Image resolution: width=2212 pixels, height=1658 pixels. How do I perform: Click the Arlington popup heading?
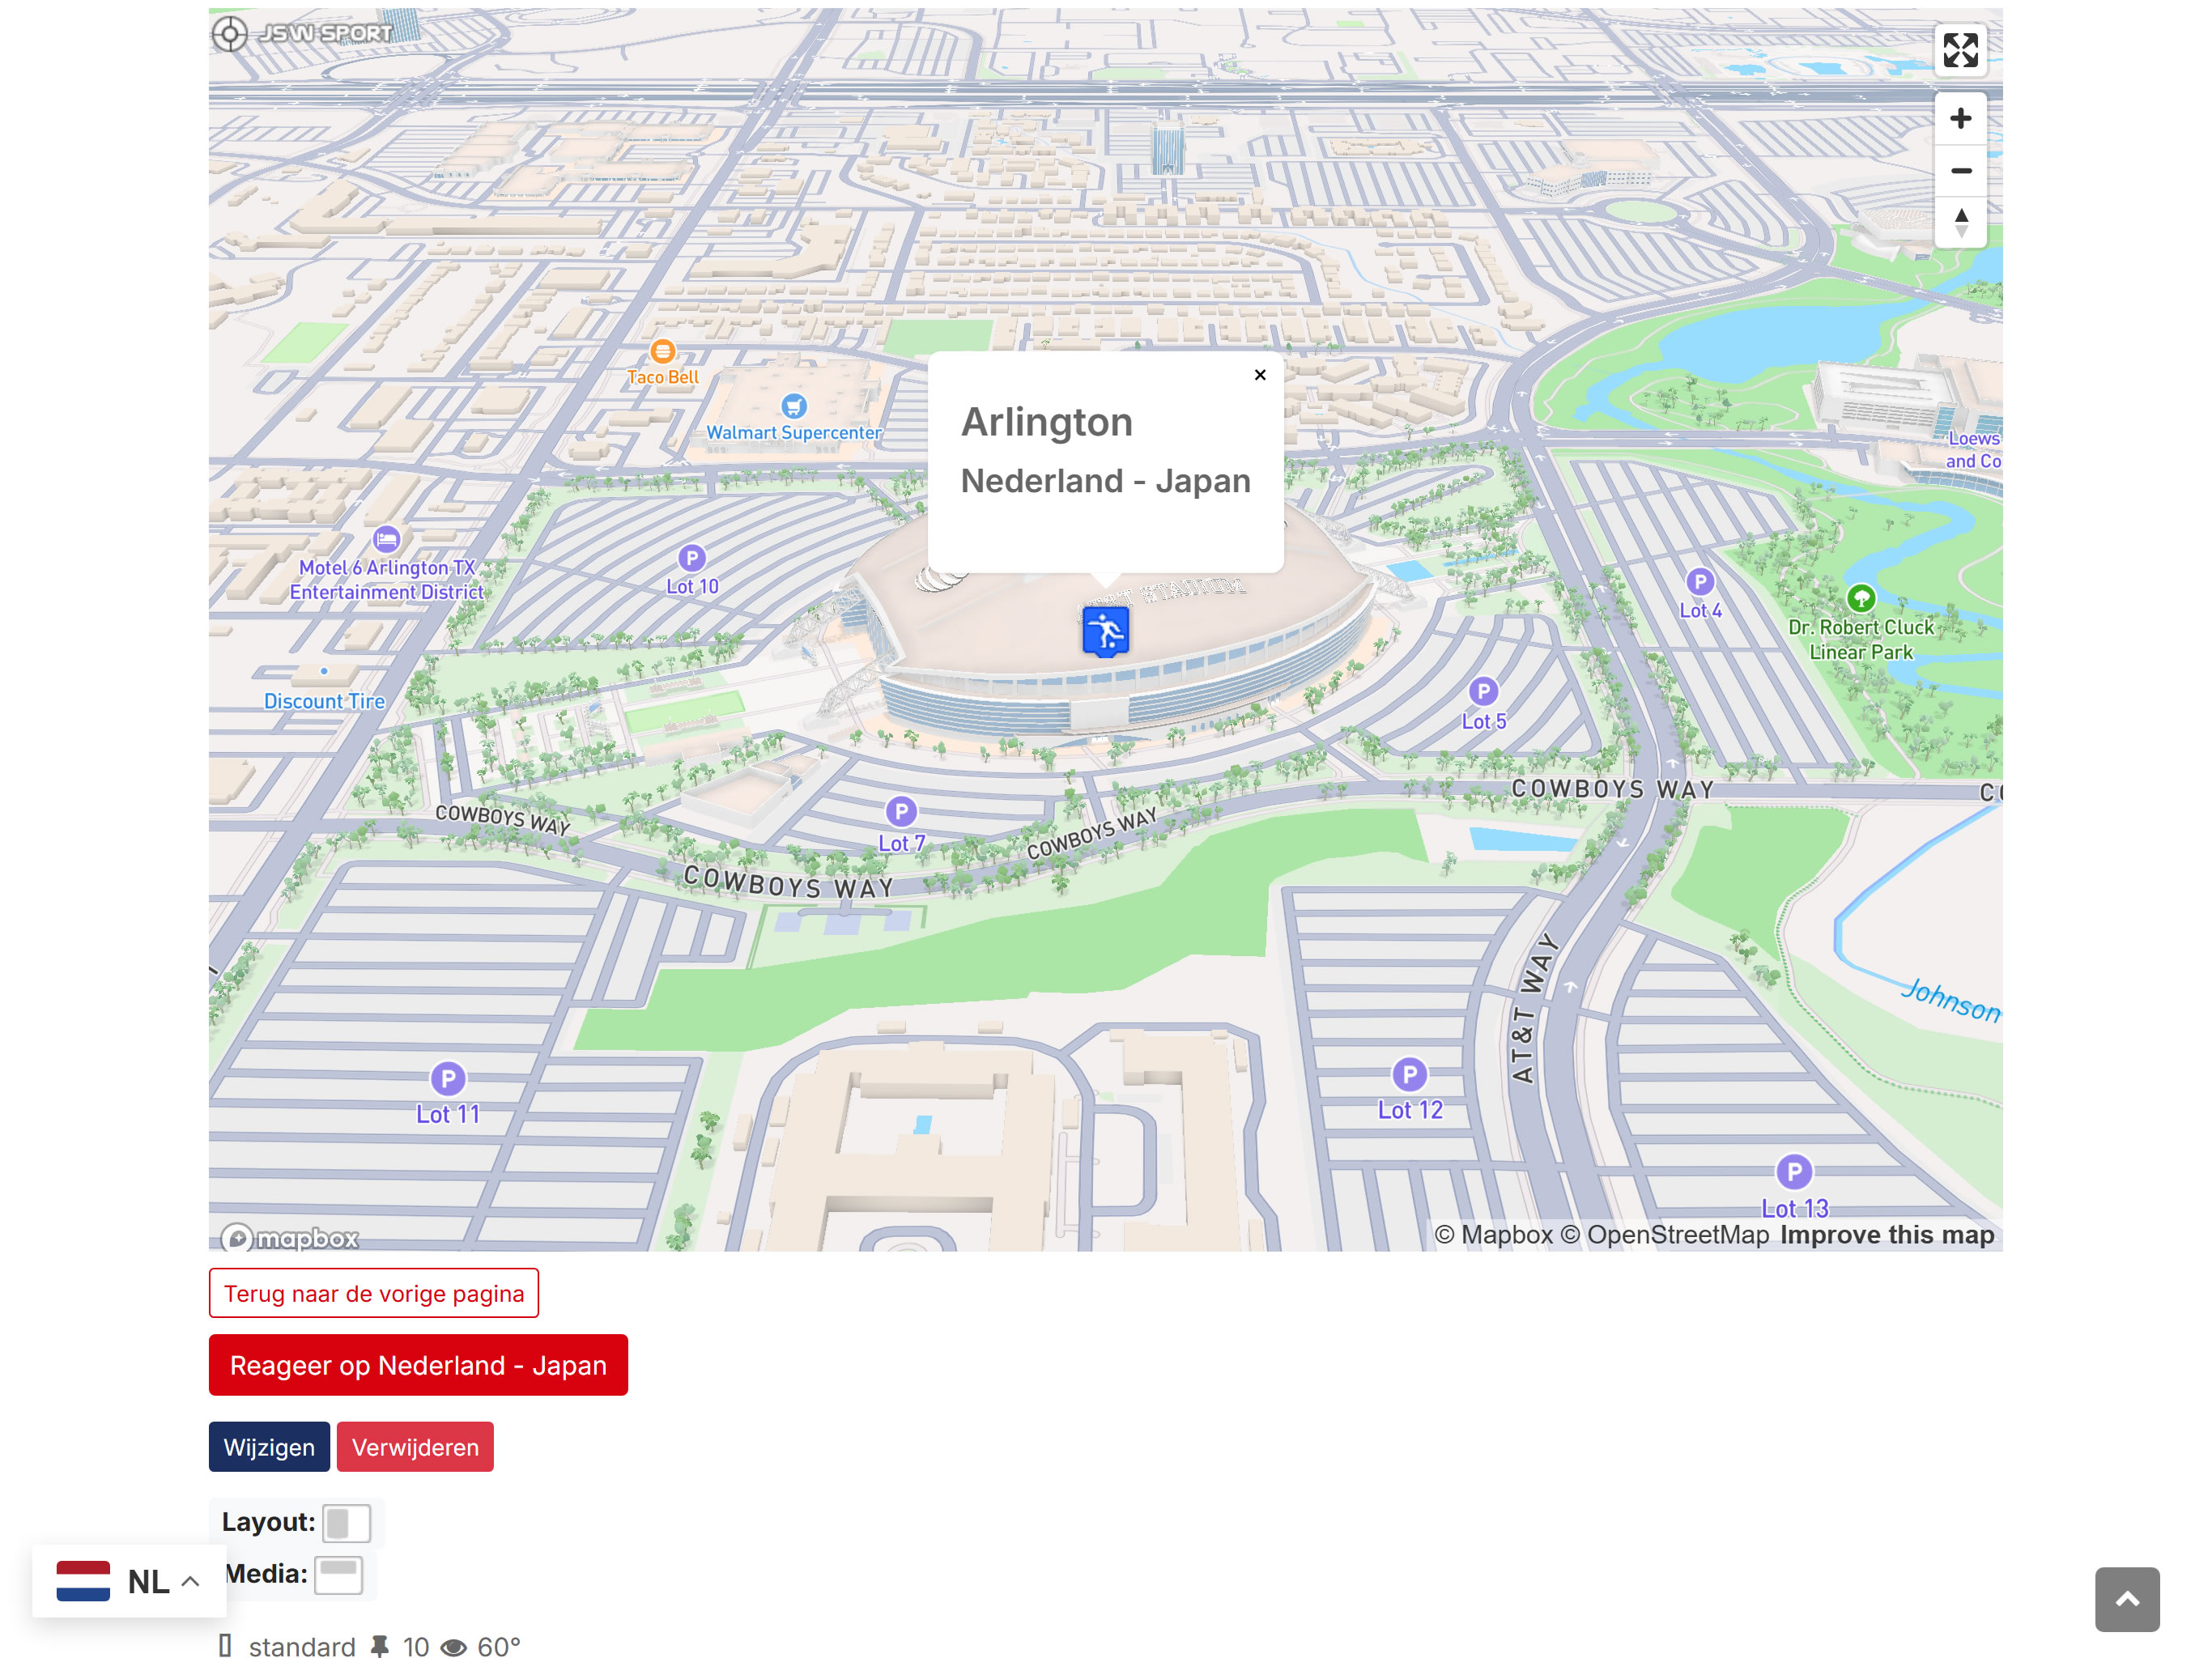pos(1047,422)
